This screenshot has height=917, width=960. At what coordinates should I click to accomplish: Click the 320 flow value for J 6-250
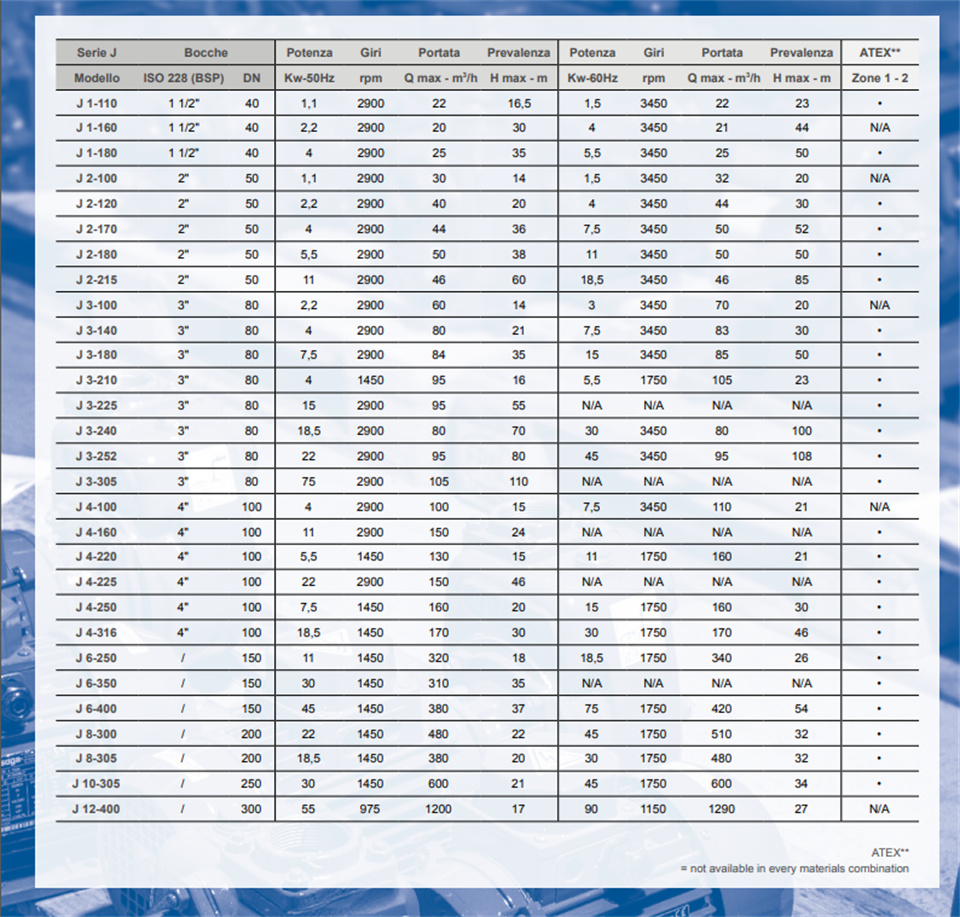pos(438,659)
